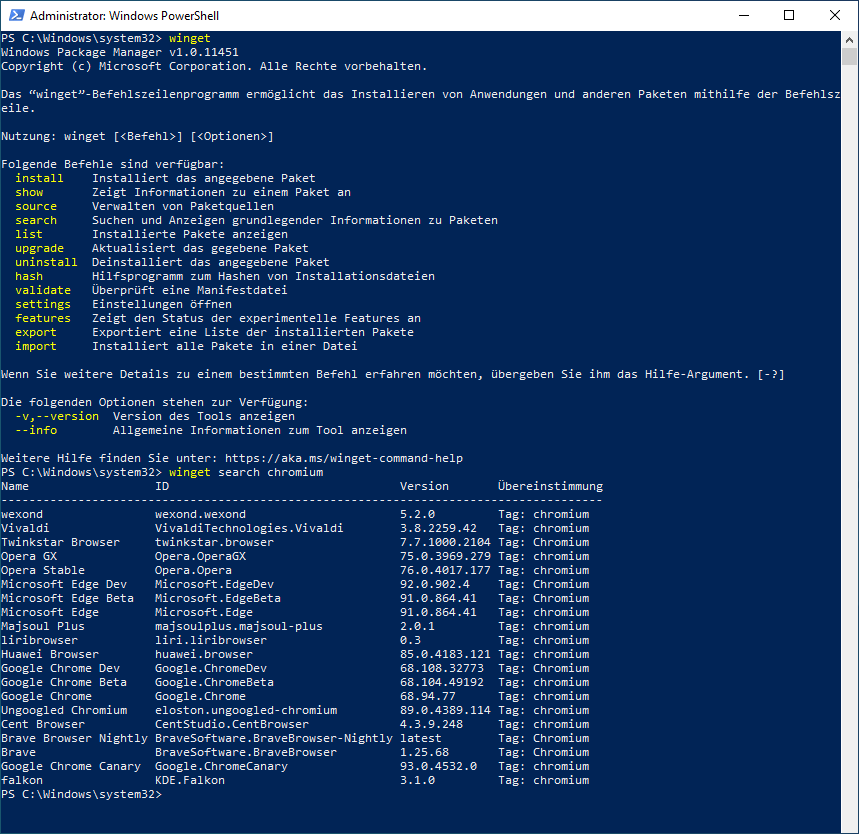
Task: Select the upgrade command in the command list
Action: point(39,247)
